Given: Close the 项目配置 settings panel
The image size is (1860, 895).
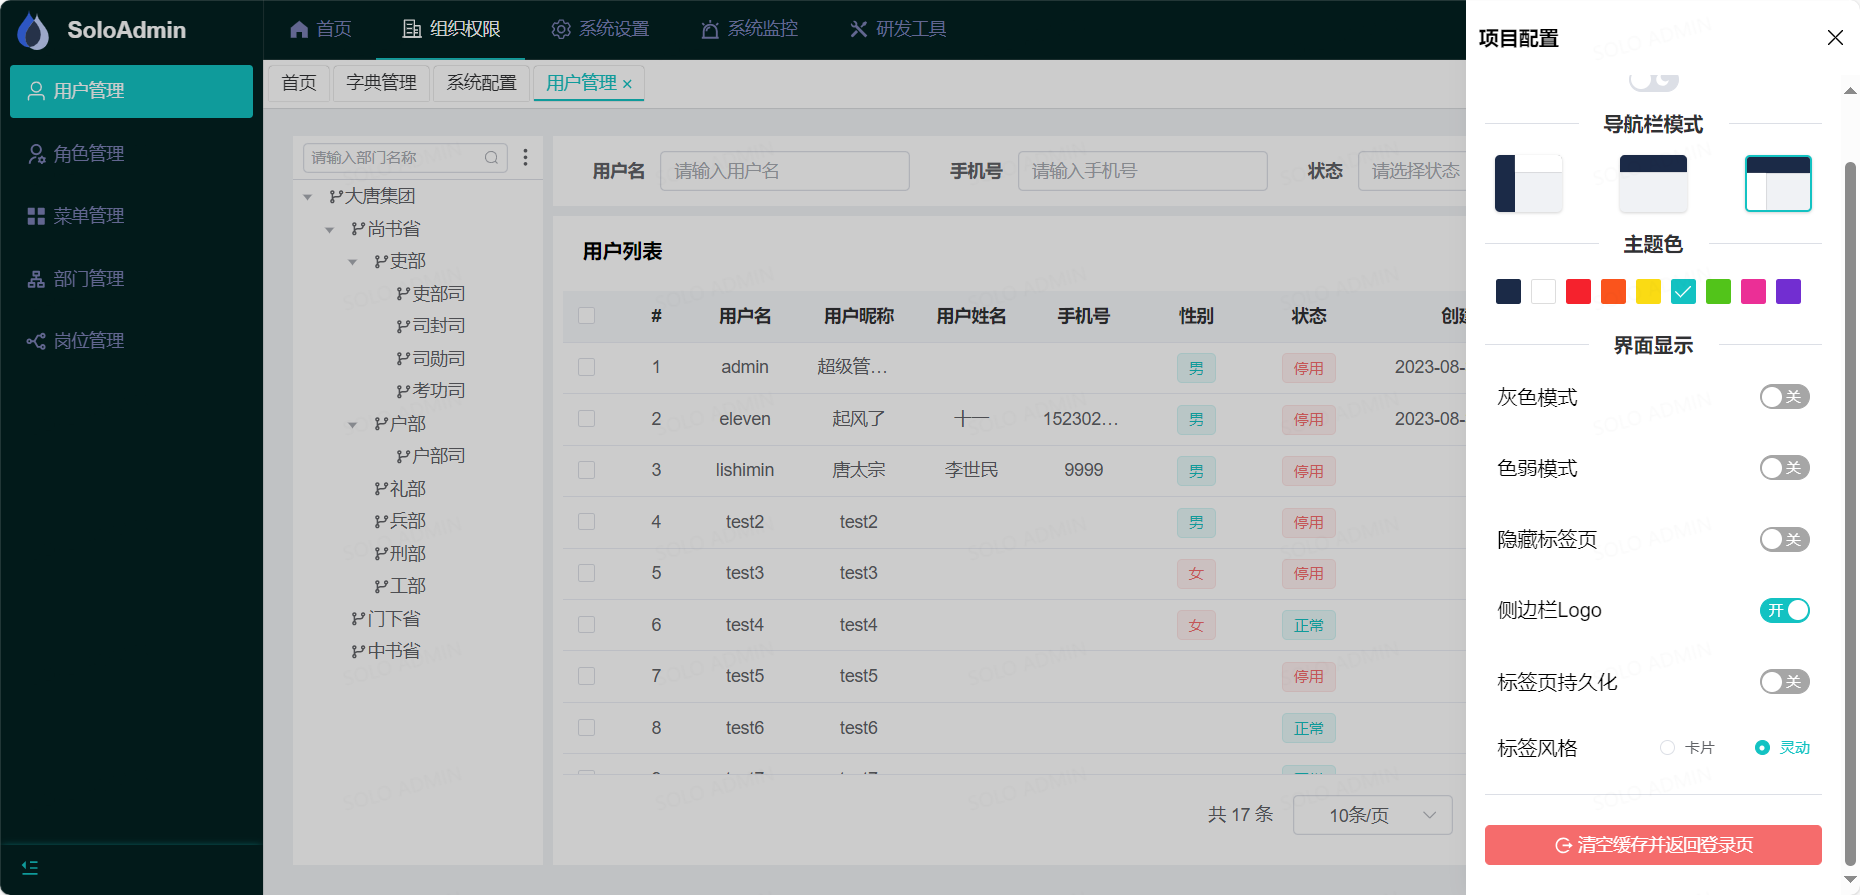Looking at the screenshot, I should pyautogui.click(x=1835, y=38).
